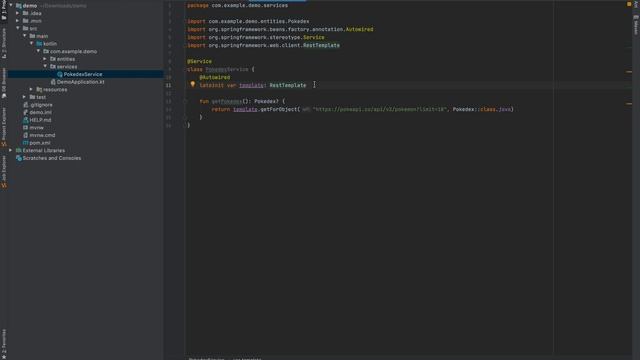
Task: Click the kotlin source root folder icon
Action: [39, 44]
